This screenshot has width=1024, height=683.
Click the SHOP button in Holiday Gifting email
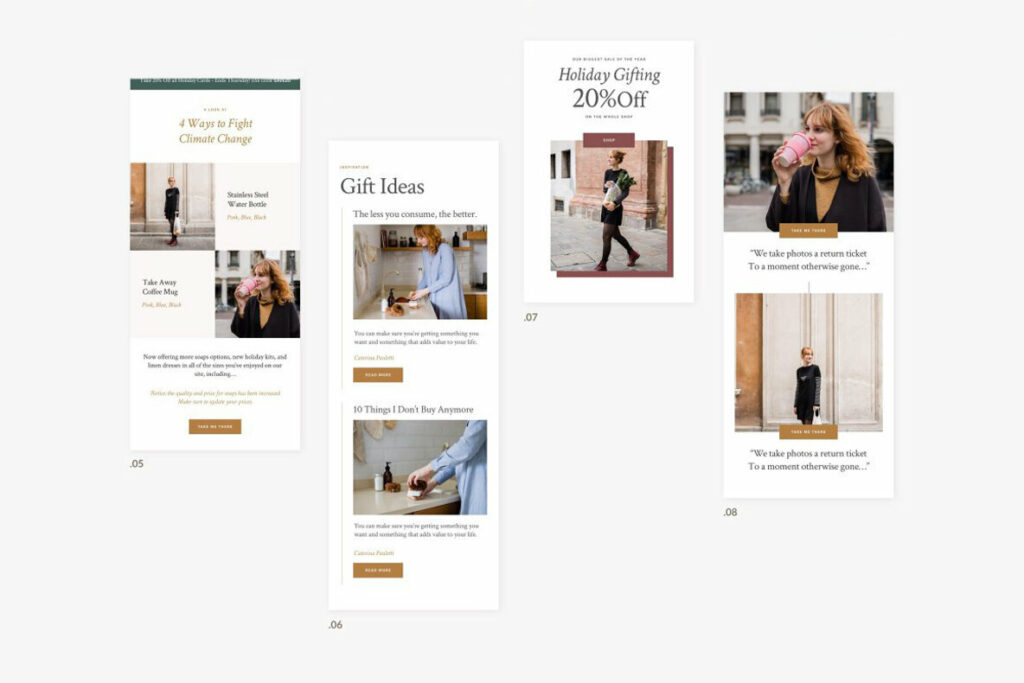[608, 140]
